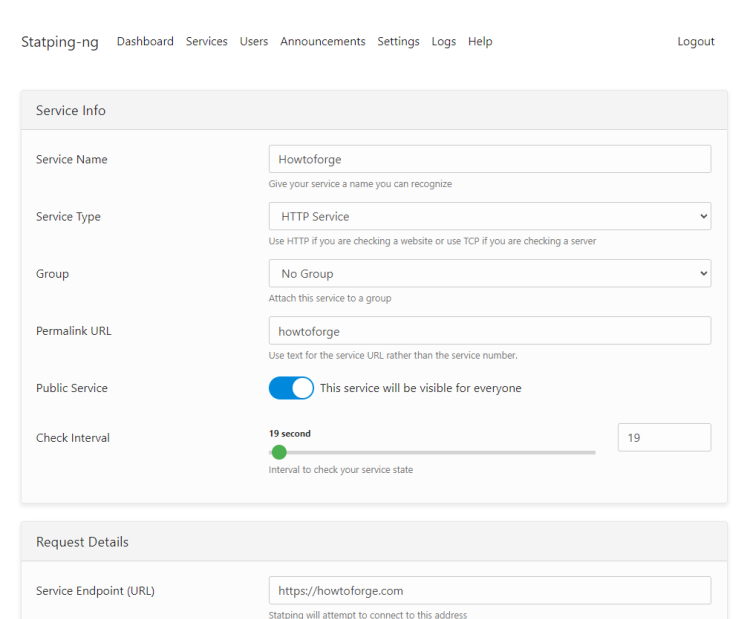Click the Service Name input field

coord(489,159)
